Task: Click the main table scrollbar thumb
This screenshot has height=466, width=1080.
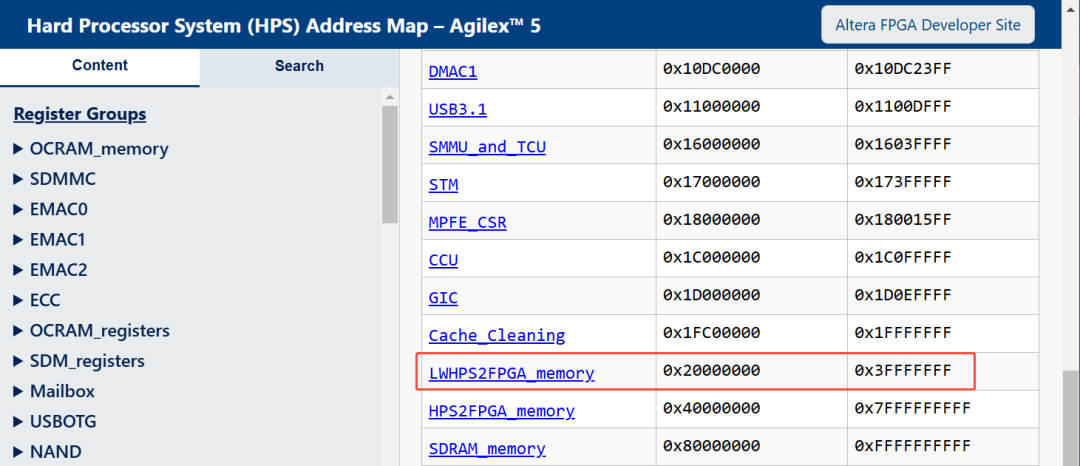Action: (x=1071, y=418)
